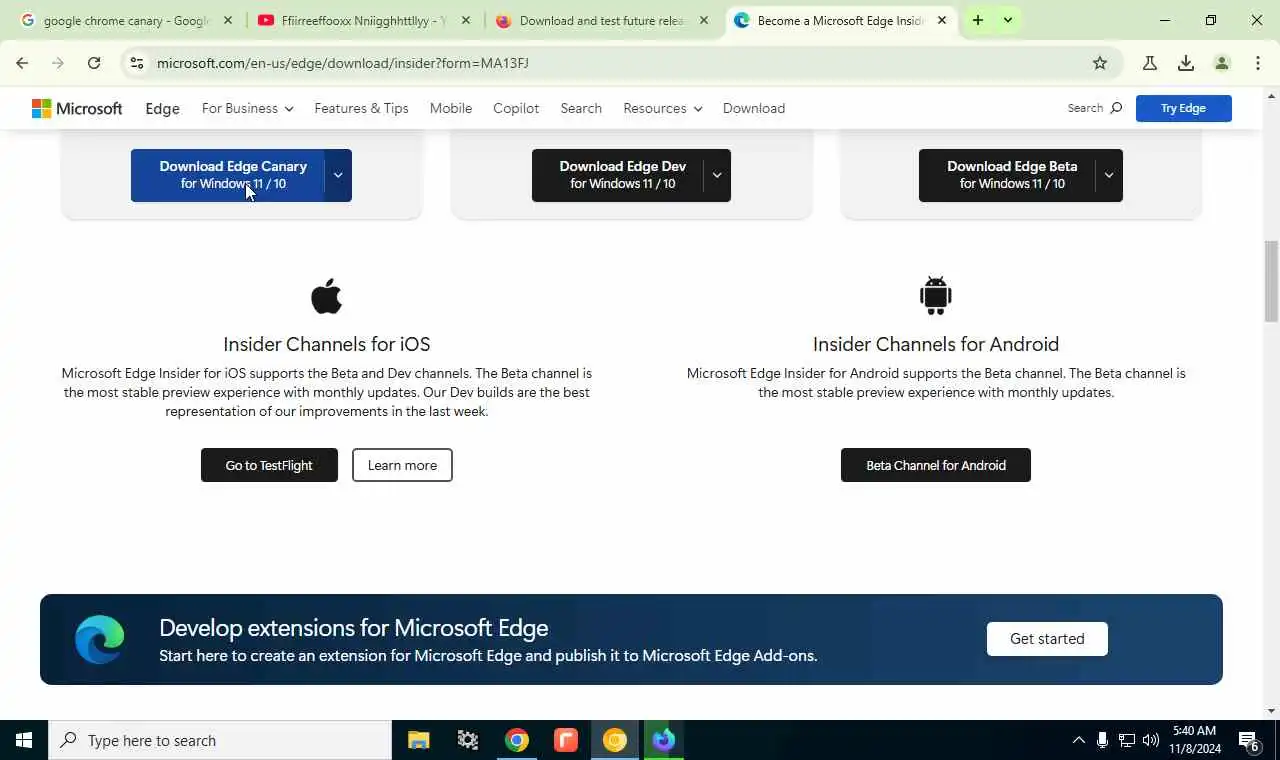1280x760 pixels.
Task: Click Go to TestFlight button
Action: tap(269, 465)
